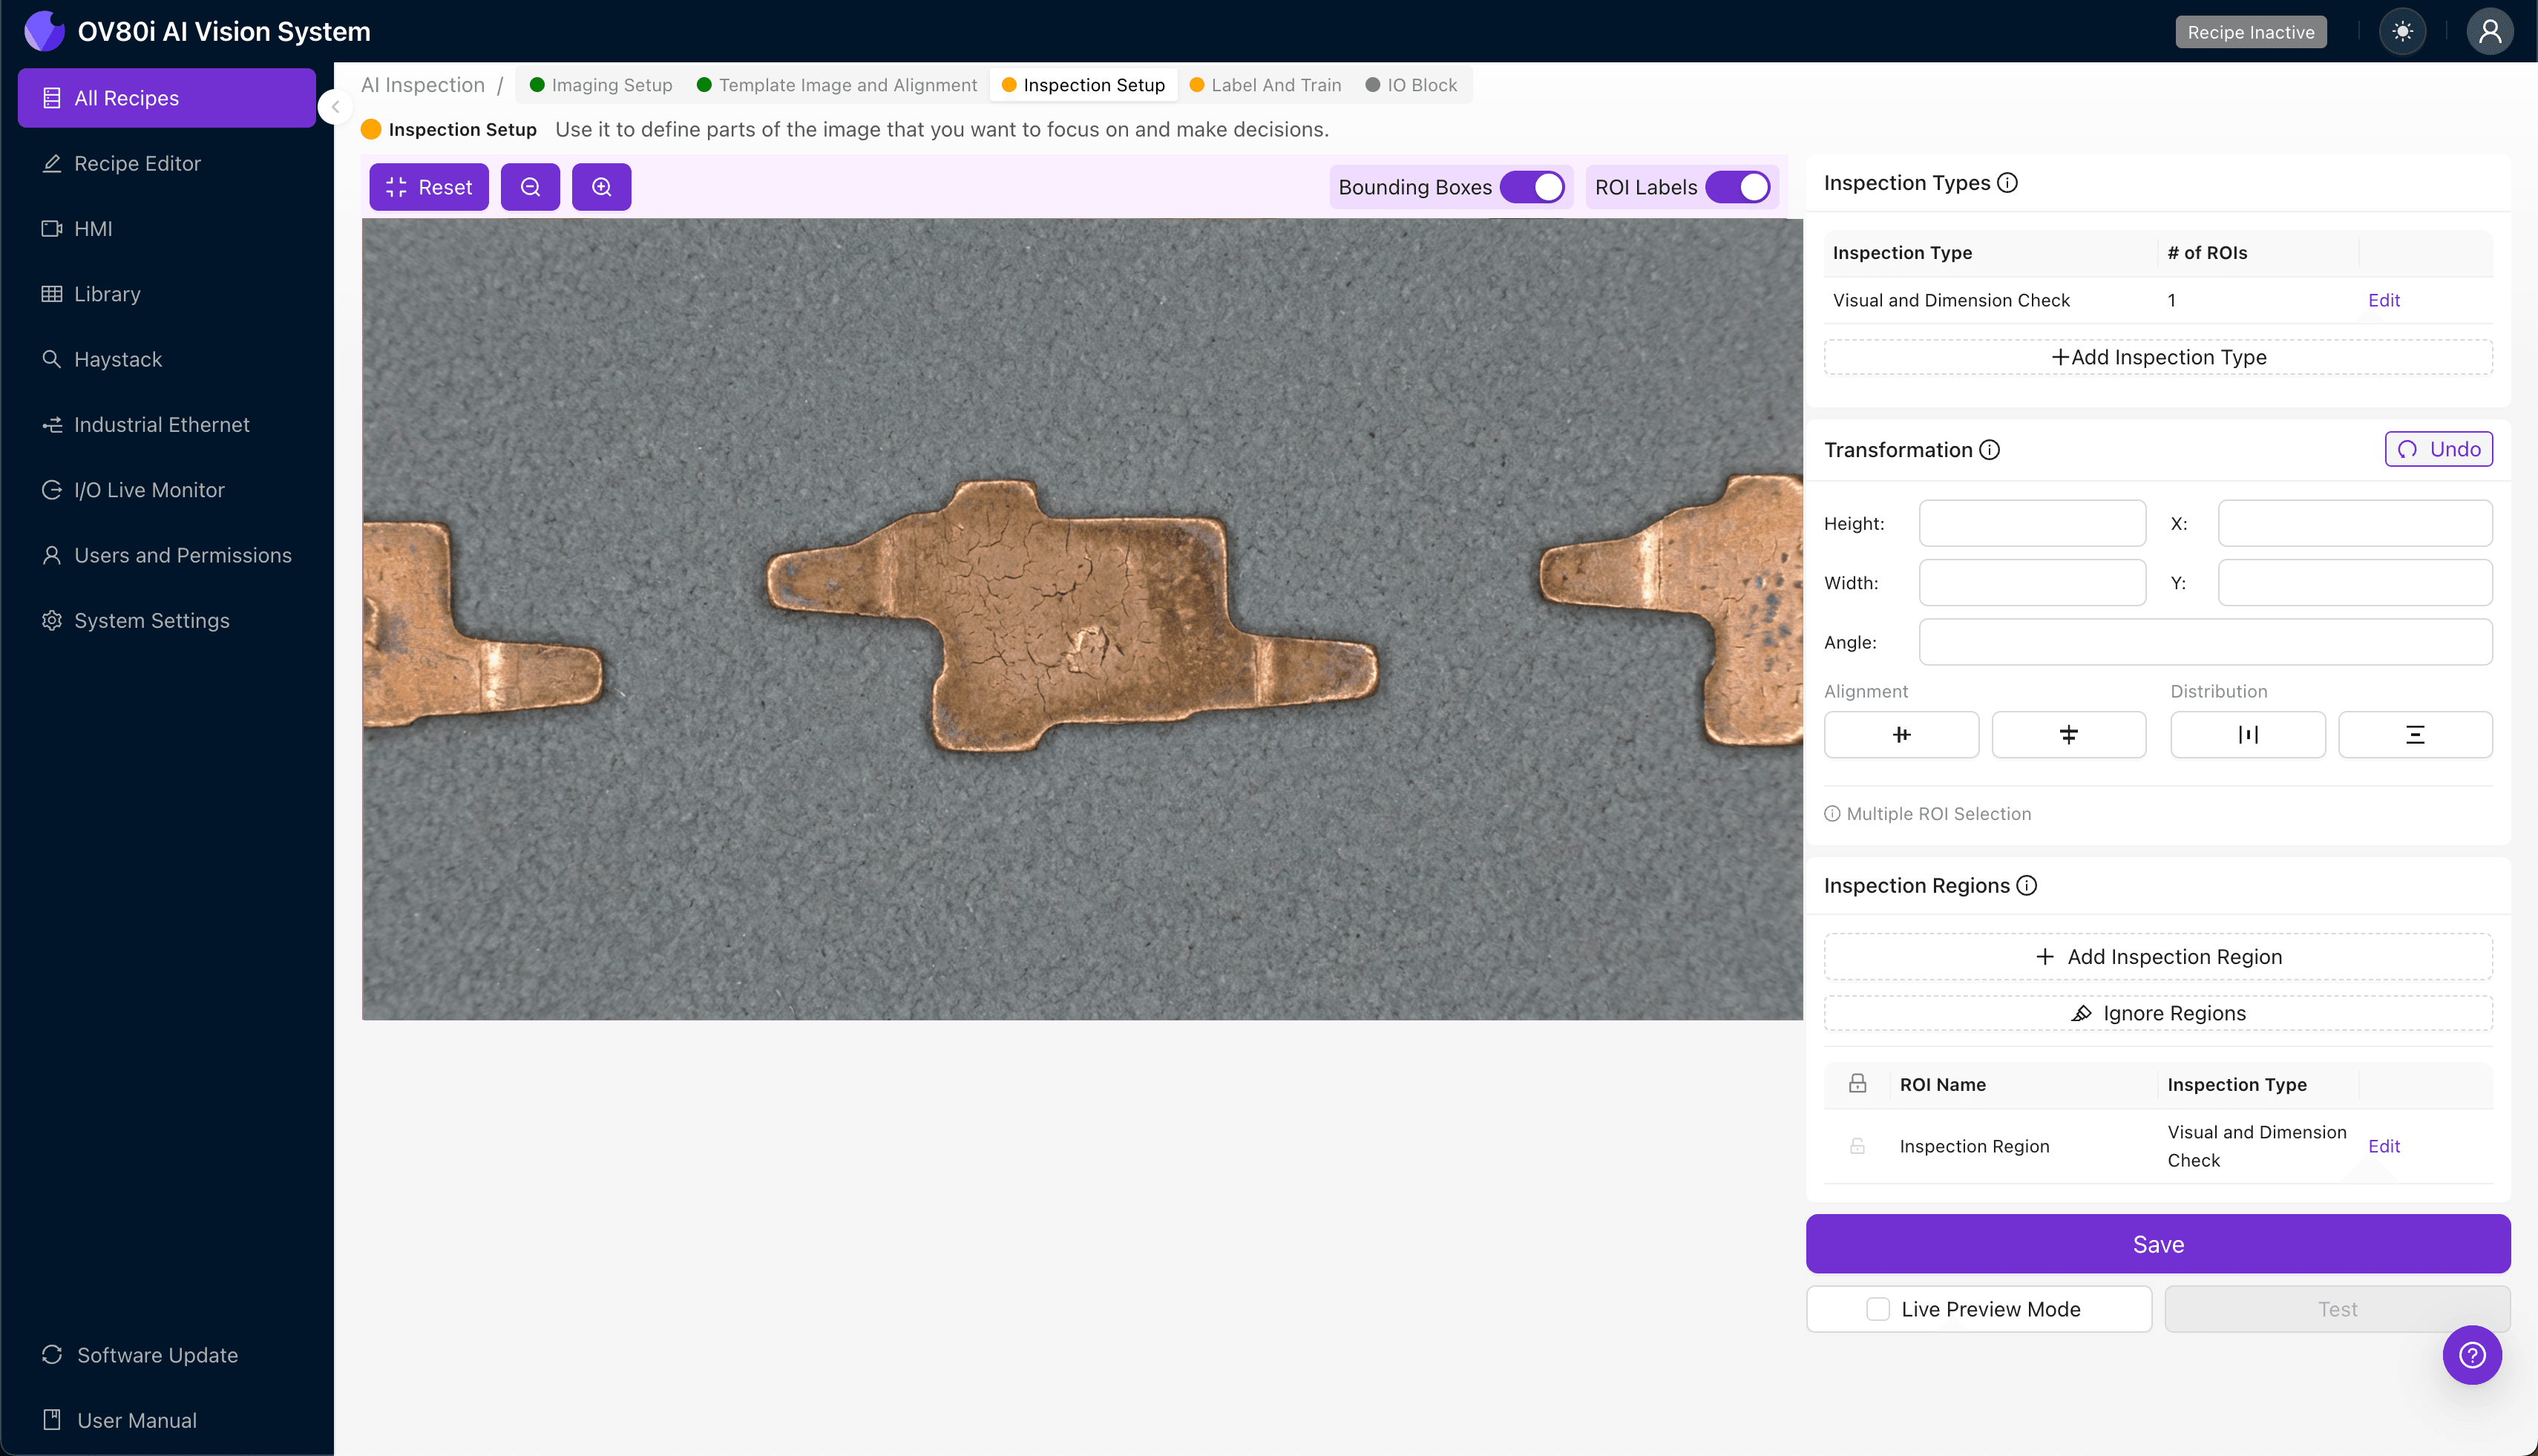The image size is (2538, 1456).
Task: Disable ROI Labels
Action: click(1738, 187)
